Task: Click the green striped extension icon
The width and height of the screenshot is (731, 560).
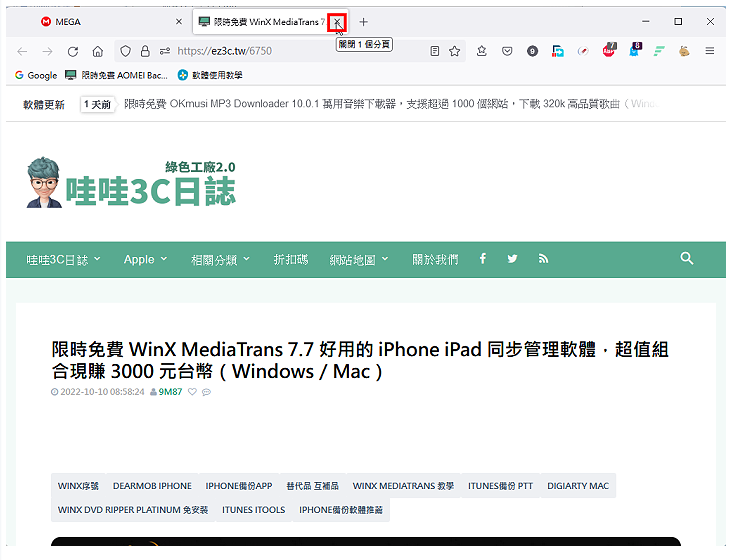Action: click(659, 51)
